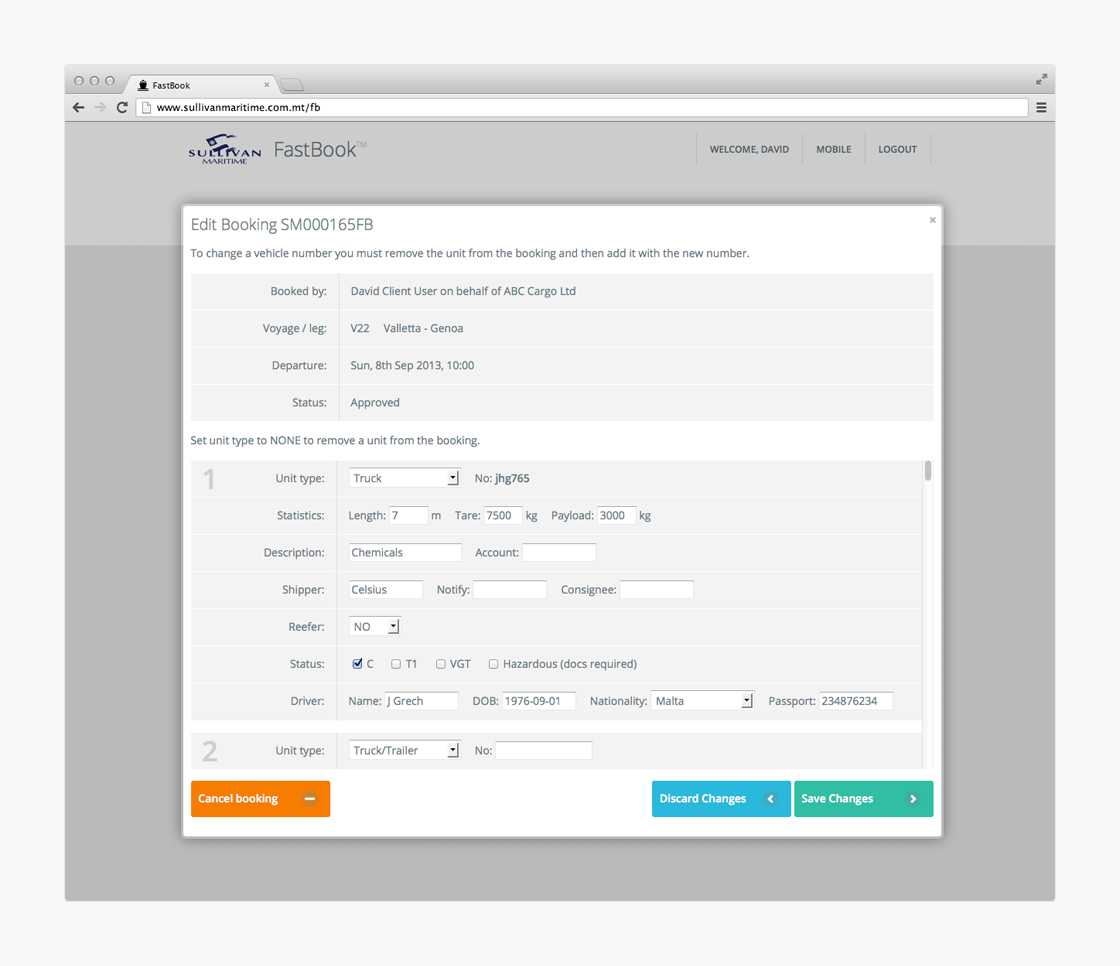Click the empty Account field
1120x966 pixels.
coord(559,552)
